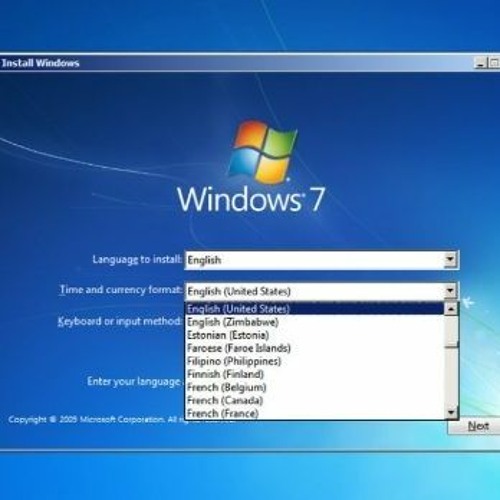Screen dimensions: 500x500
Task: Click the Next button
Action: (478, 426)
